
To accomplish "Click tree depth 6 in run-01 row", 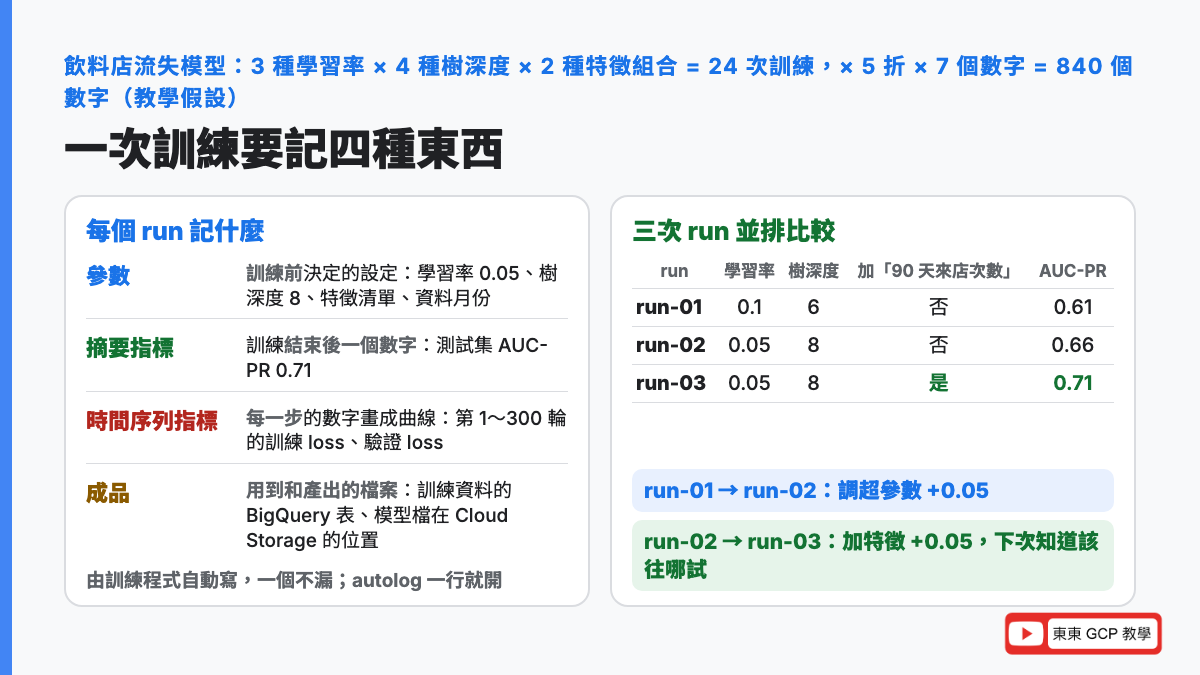I will click(x=813, y=307).
